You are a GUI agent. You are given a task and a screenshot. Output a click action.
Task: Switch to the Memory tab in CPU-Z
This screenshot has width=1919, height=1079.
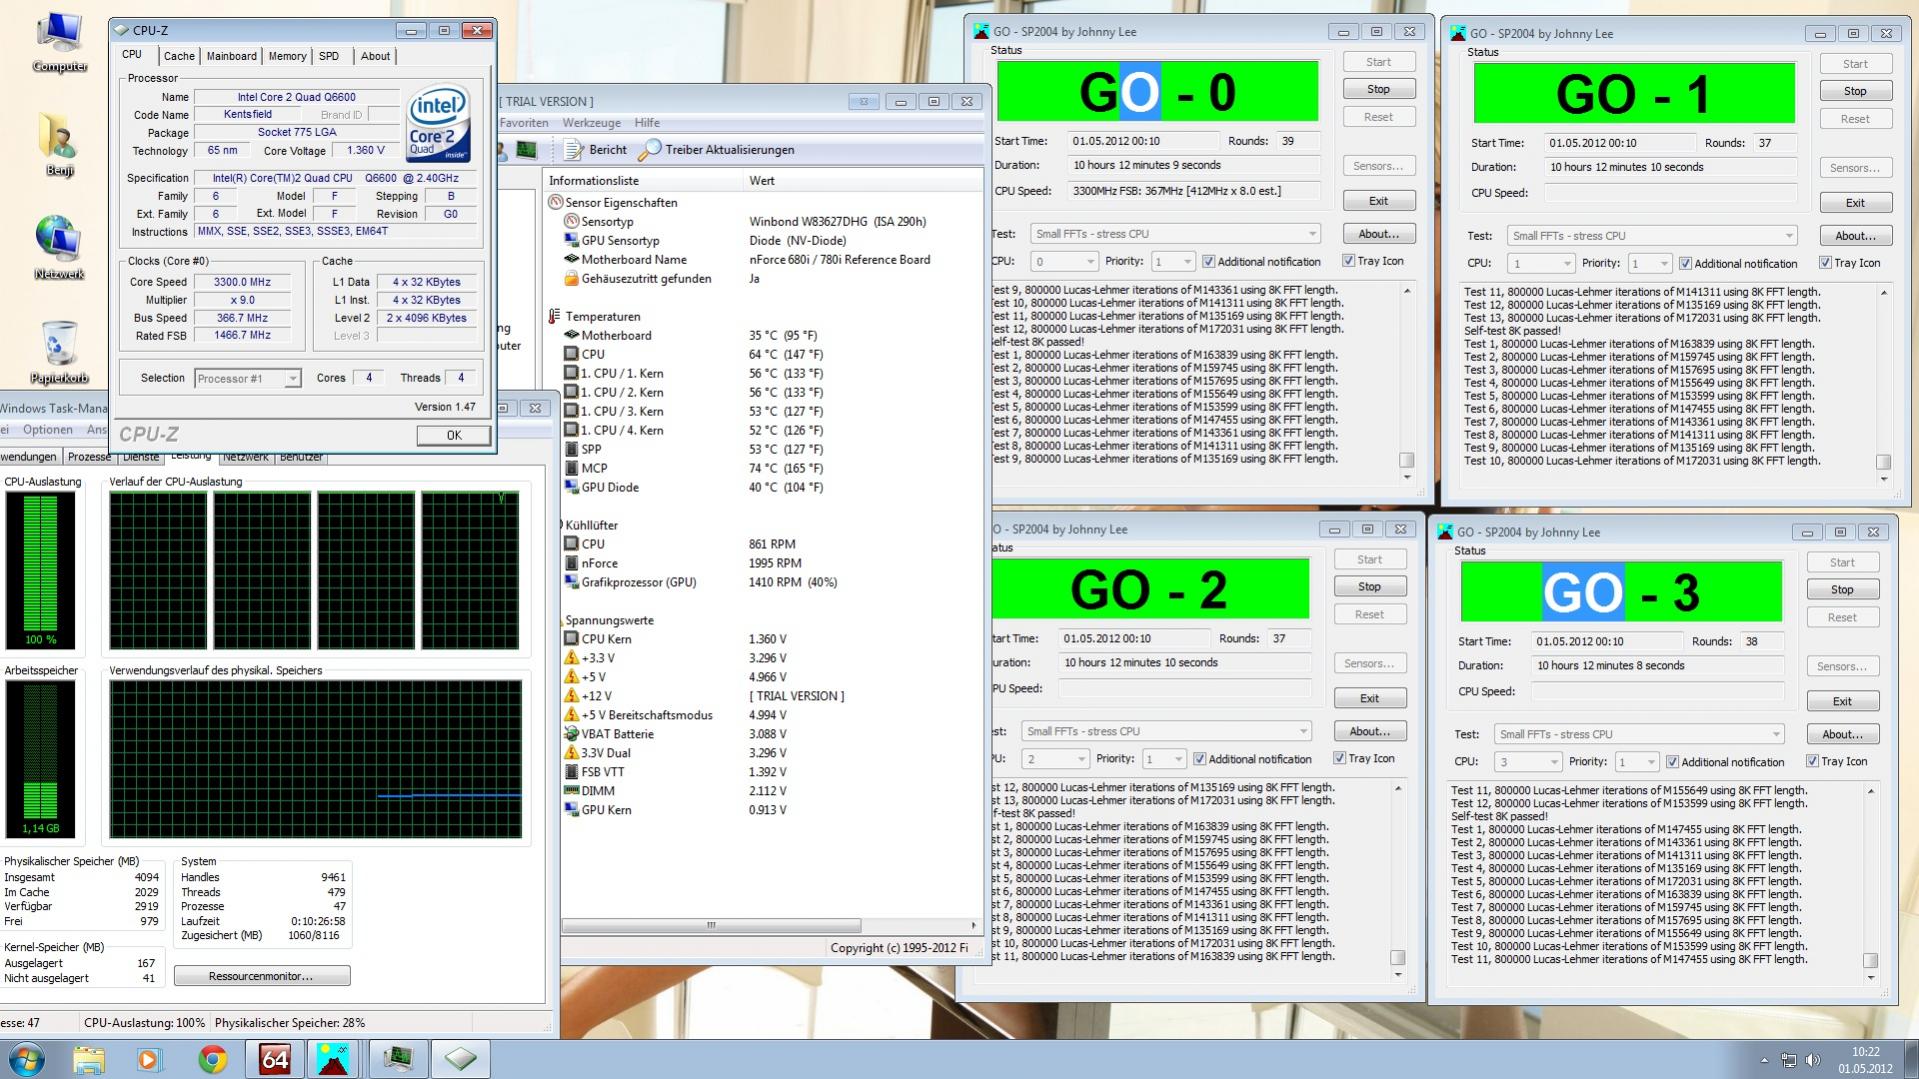[x=287, y=57]
